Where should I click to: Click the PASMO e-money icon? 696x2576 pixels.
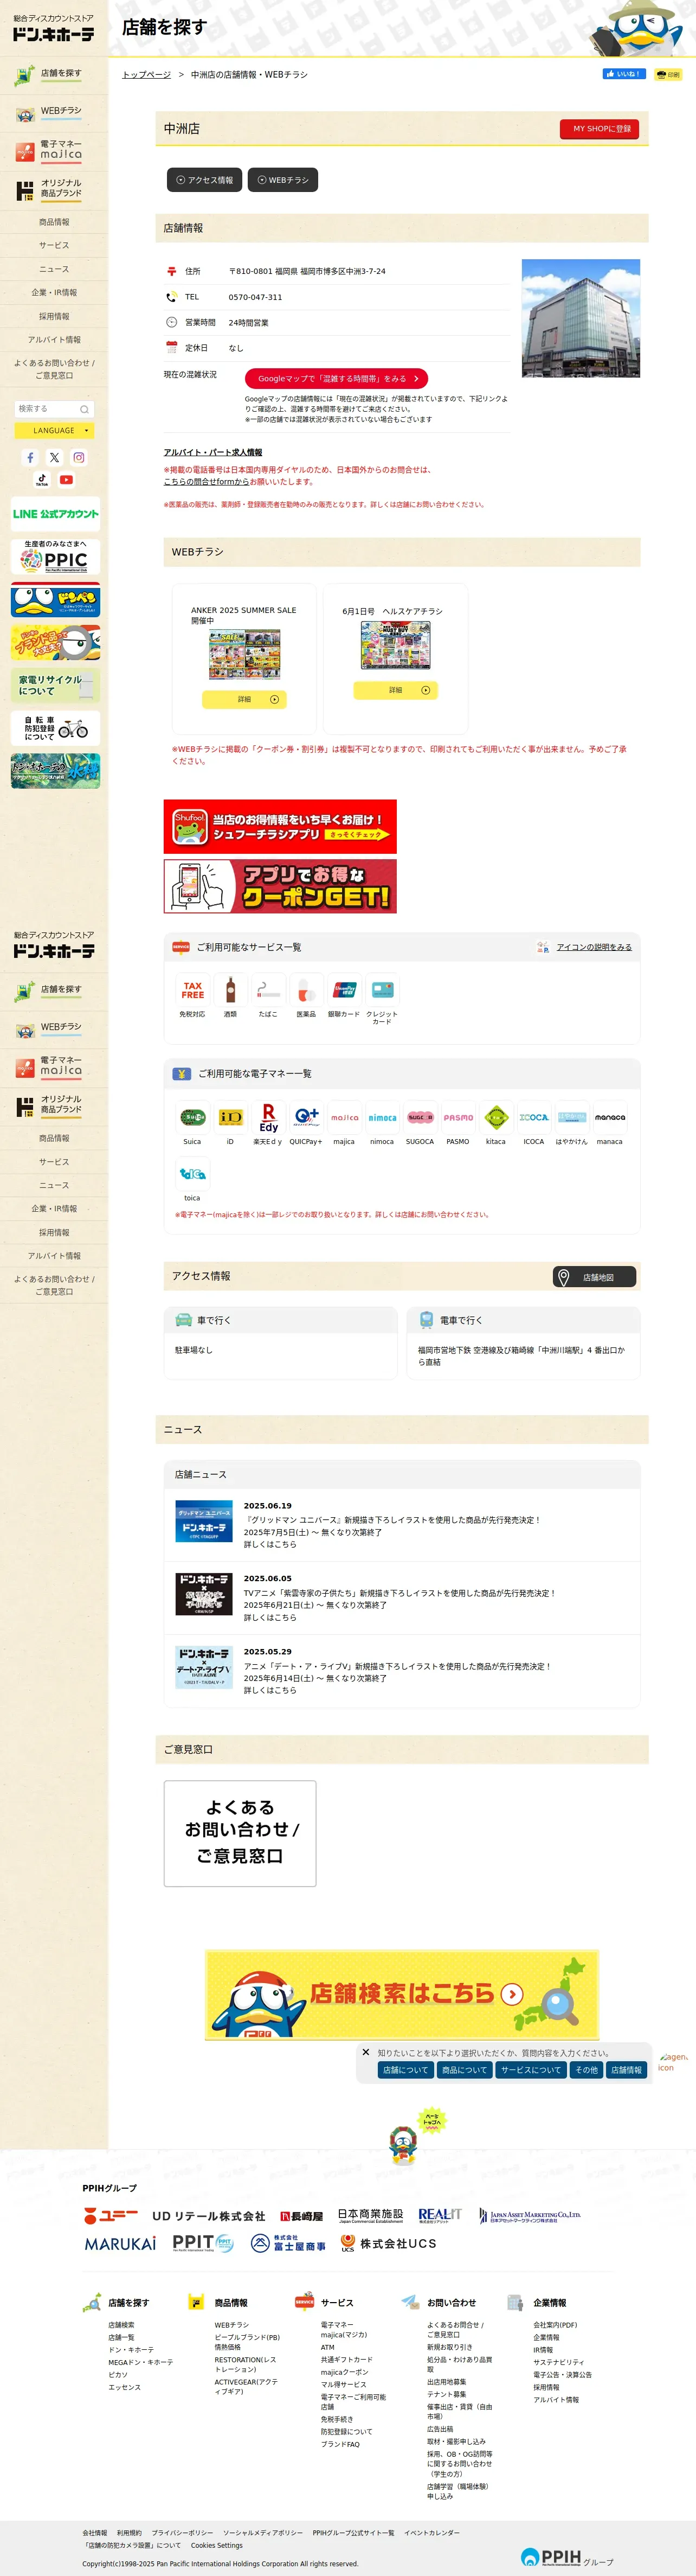pos(458,1117)
